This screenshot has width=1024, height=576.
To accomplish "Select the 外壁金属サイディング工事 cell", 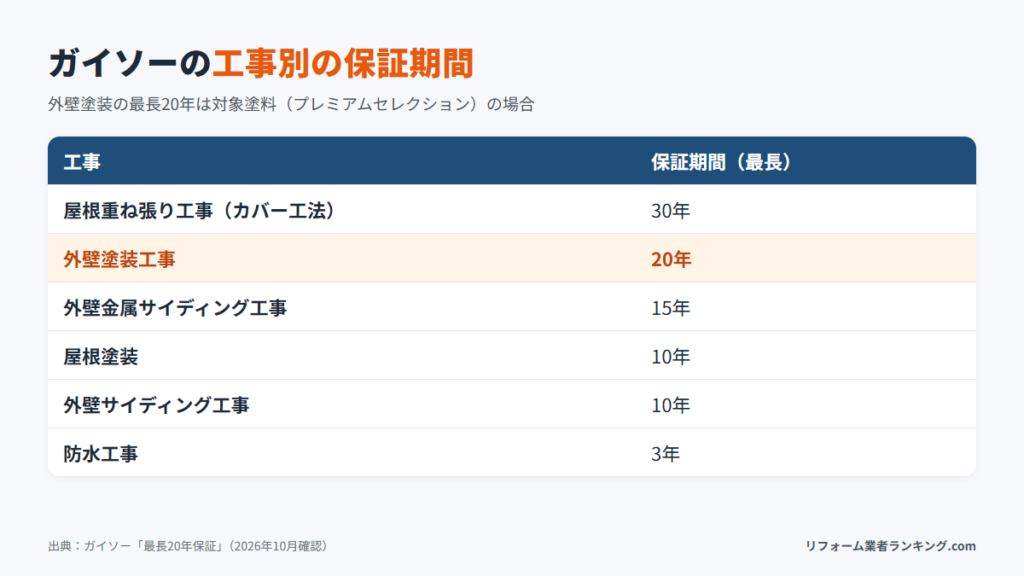I will pyautogui.click(x=175, y=308).
